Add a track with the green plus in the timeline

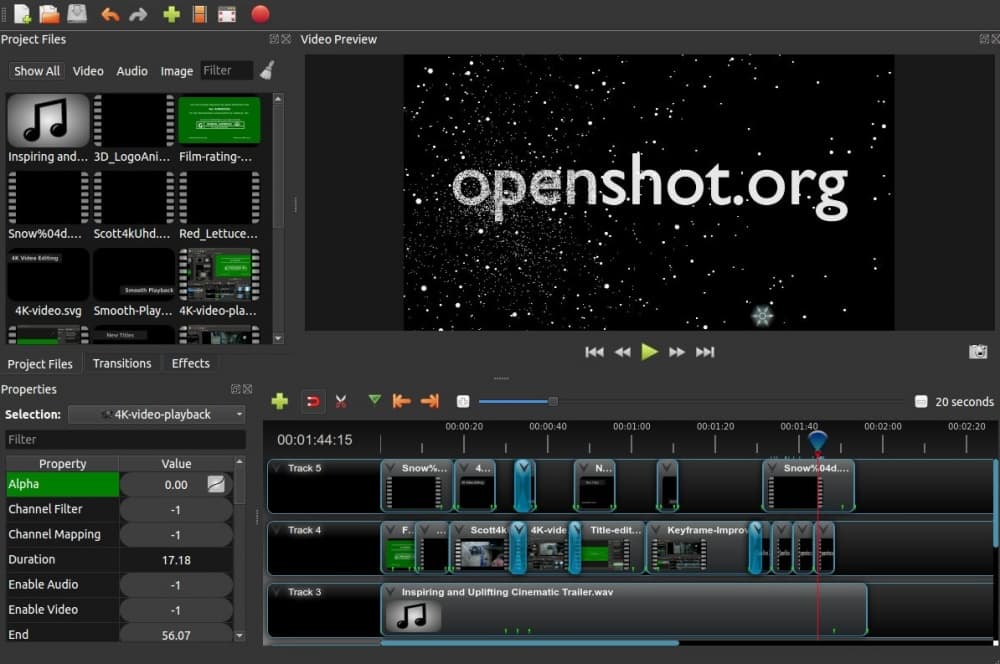click(x=279, y=401)
